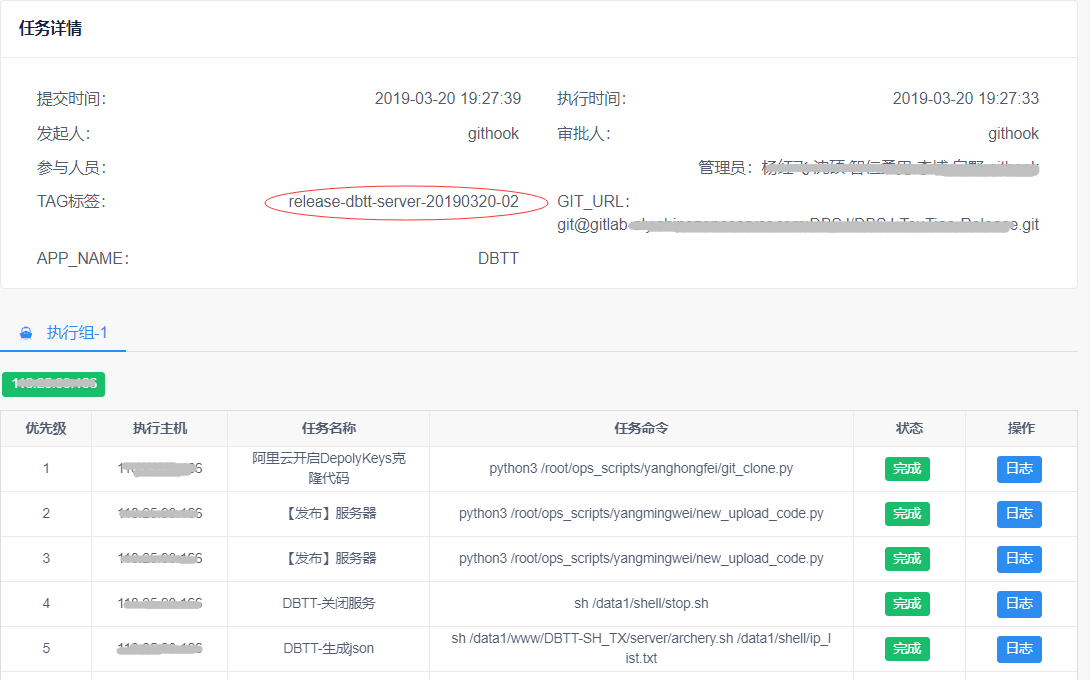The height and width of the screenshot is (680, 1092).
Task: Click 完成 status of stop.sh row
Action: click(907, 604)
